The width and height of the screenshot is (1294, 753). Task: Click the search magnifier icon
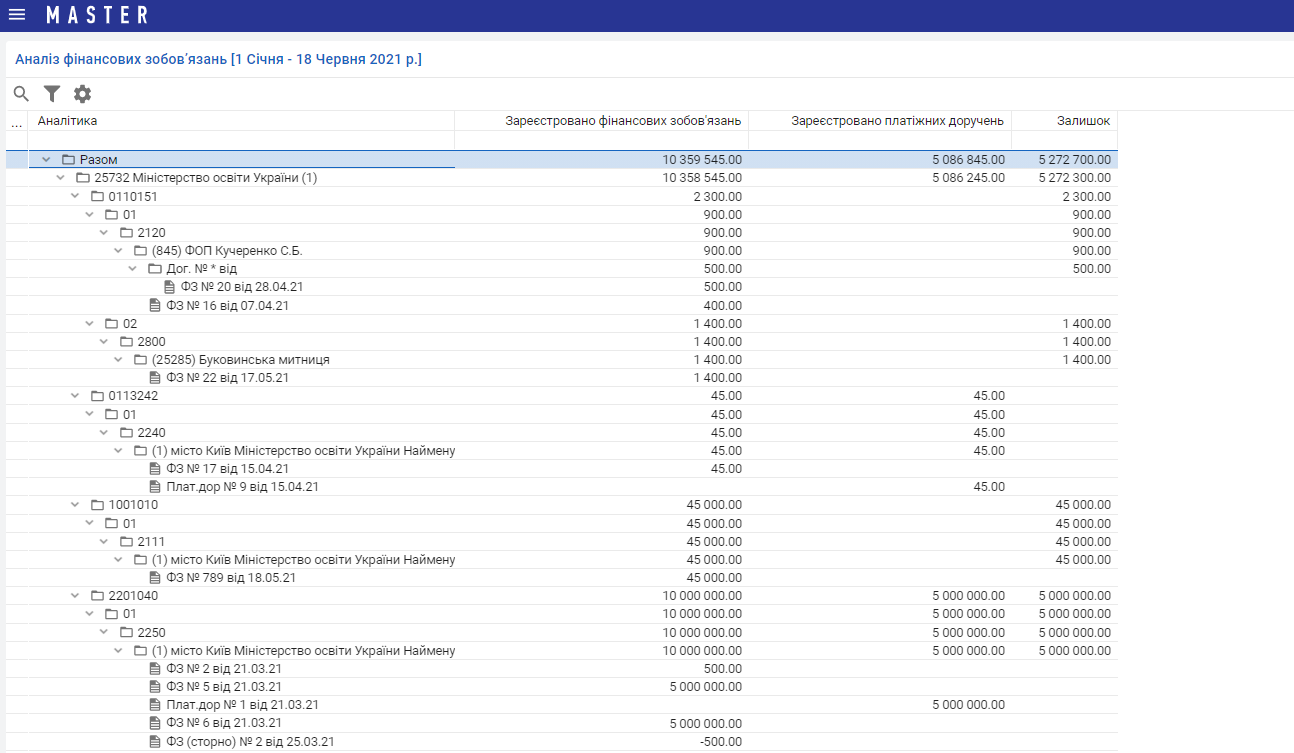pyautogui.click(x=21, y=94)
